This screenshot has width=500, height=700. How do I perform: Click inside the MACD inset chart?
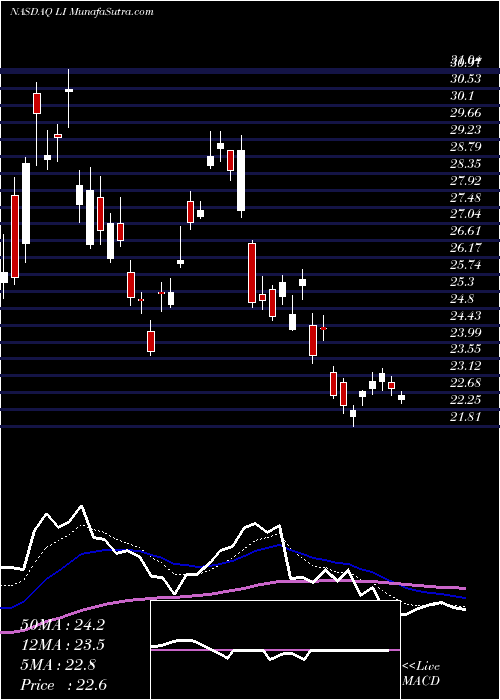click(x=275, y=650)
